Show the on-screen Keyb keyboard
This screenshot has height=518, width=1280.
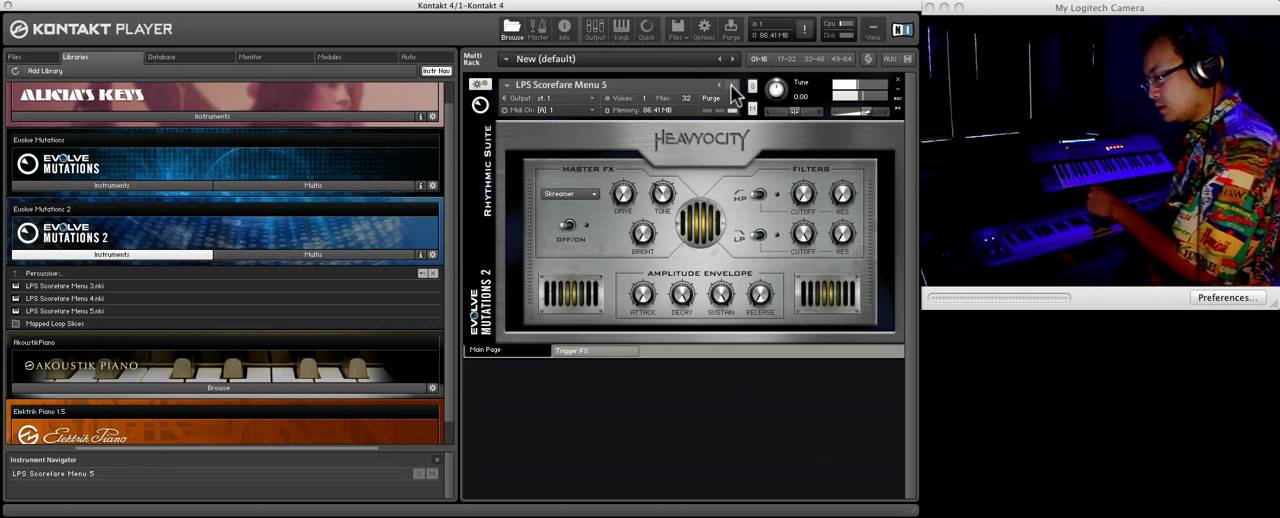621,29
